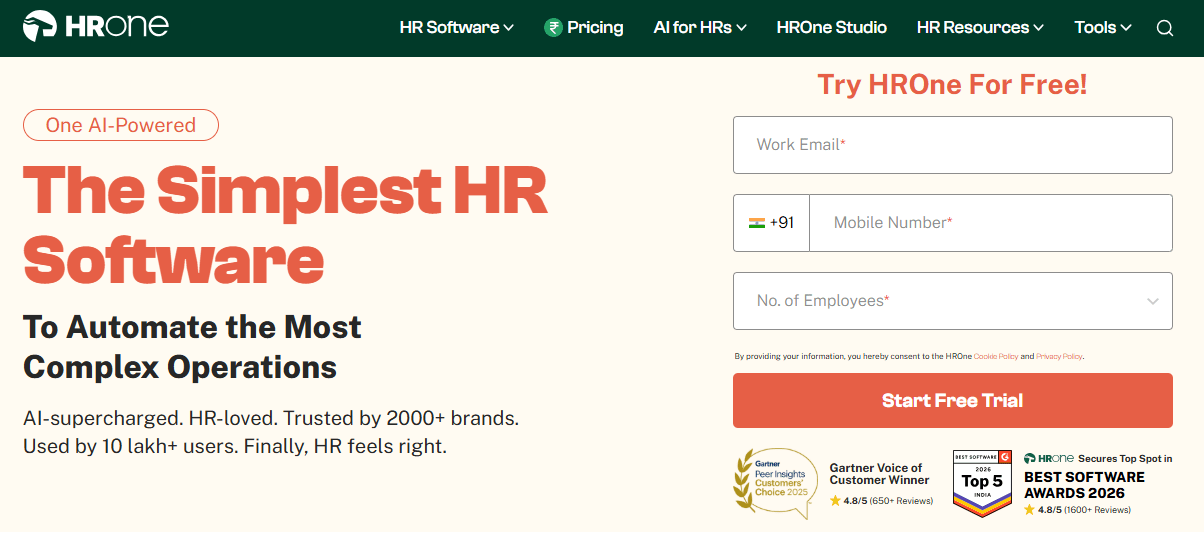Open the Cookie Policy link
The image size is (1204, 553).
996,356
